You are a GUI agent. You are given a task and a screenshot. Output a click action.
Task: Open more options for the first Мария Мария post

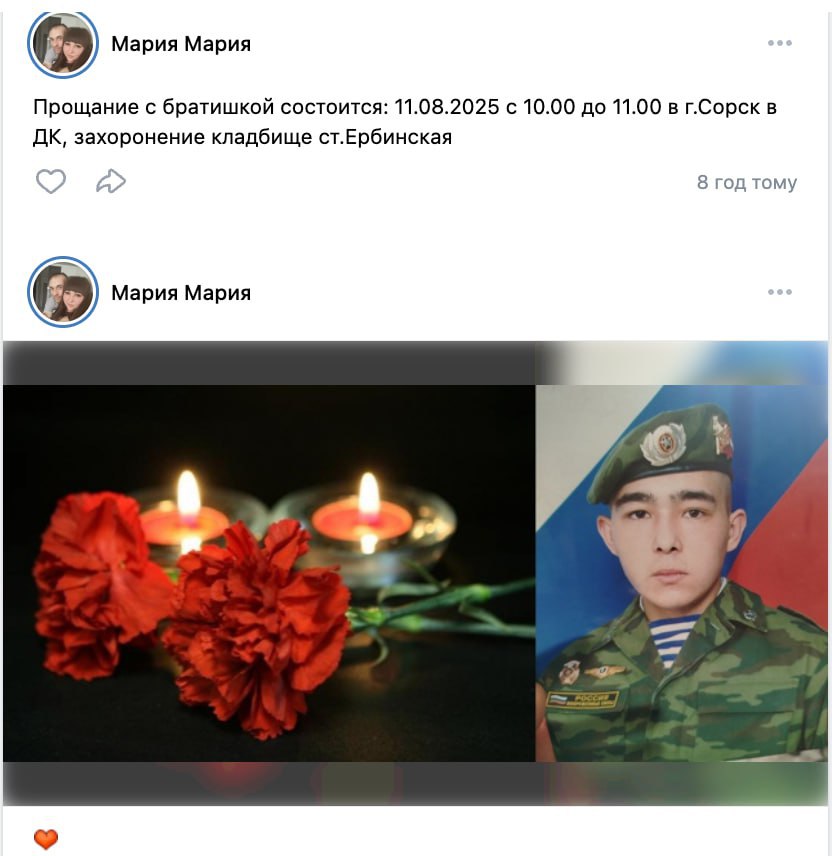780,43
